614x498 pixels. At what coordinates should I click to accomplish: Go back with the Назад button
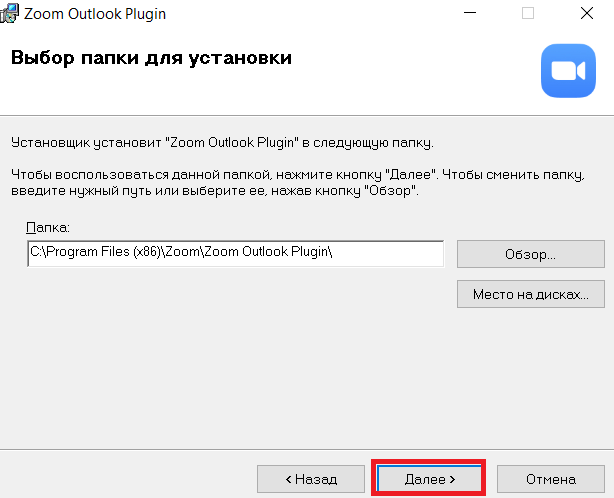coord(311,478)
